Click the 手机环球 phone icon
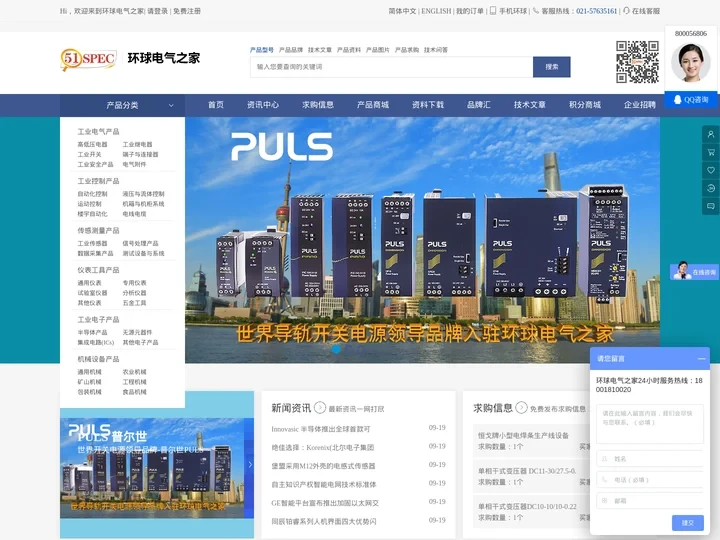The height and width of the screenshot is (540, 720). coord(493,11)
